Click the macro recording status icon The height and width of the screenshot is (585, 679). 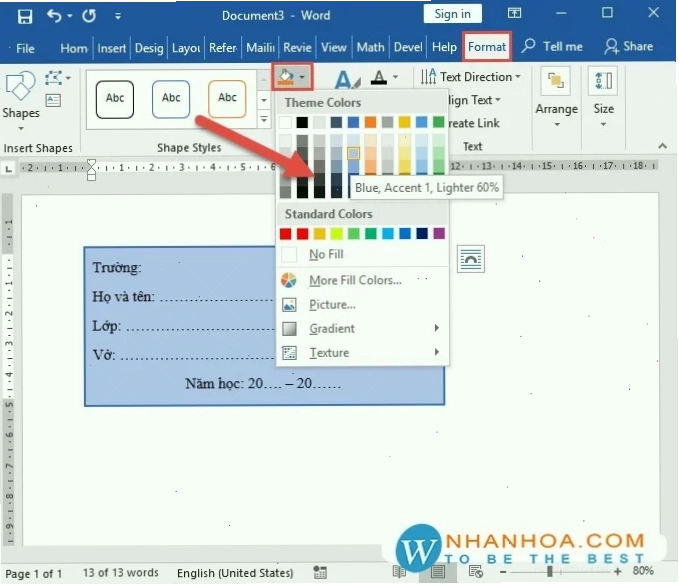click(320, 572)
